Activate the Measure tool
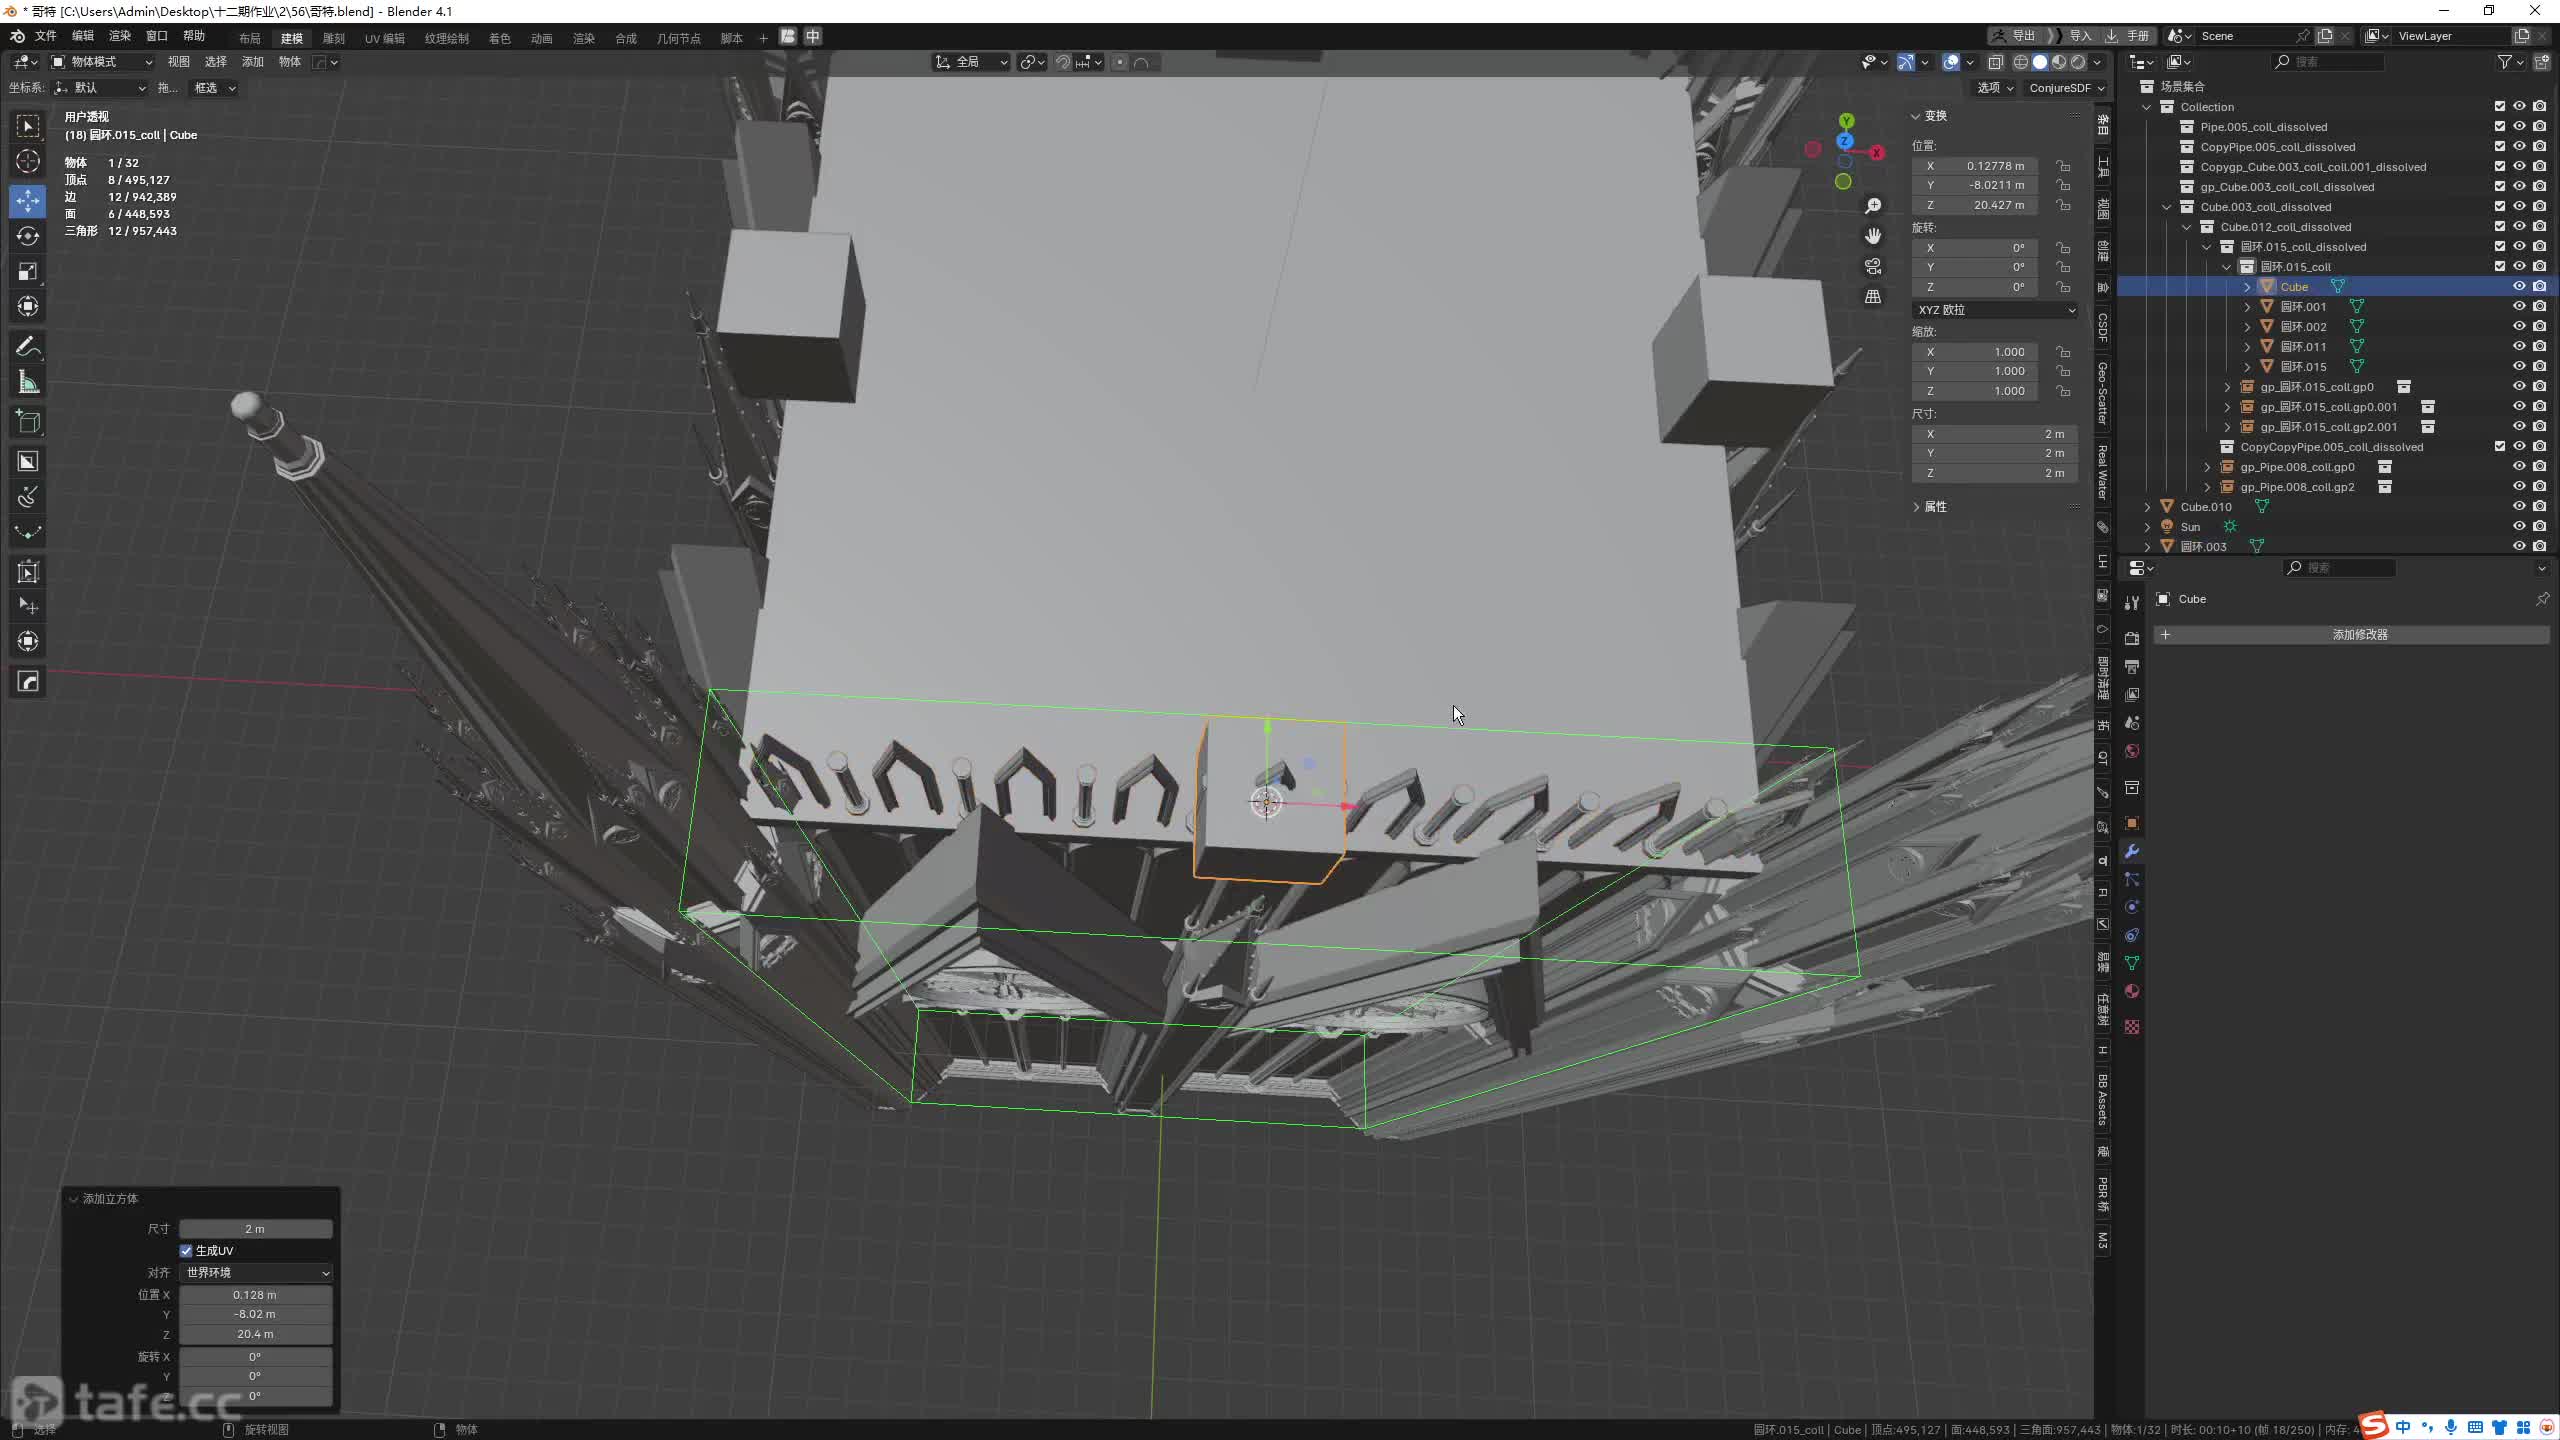Screen dimensions: 2560x1440 coord(28,382)
